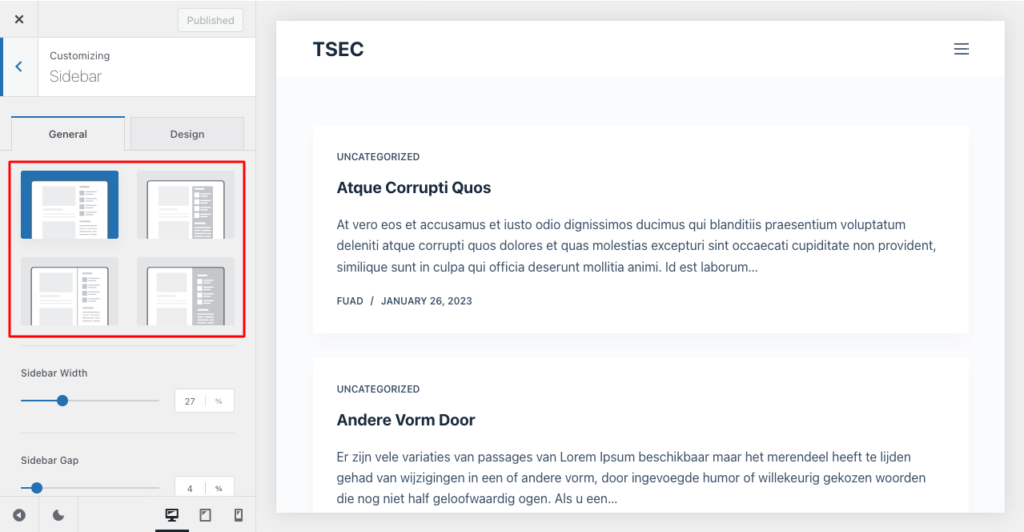Pick the bottom-right sidebar layout option

[185, 291]
